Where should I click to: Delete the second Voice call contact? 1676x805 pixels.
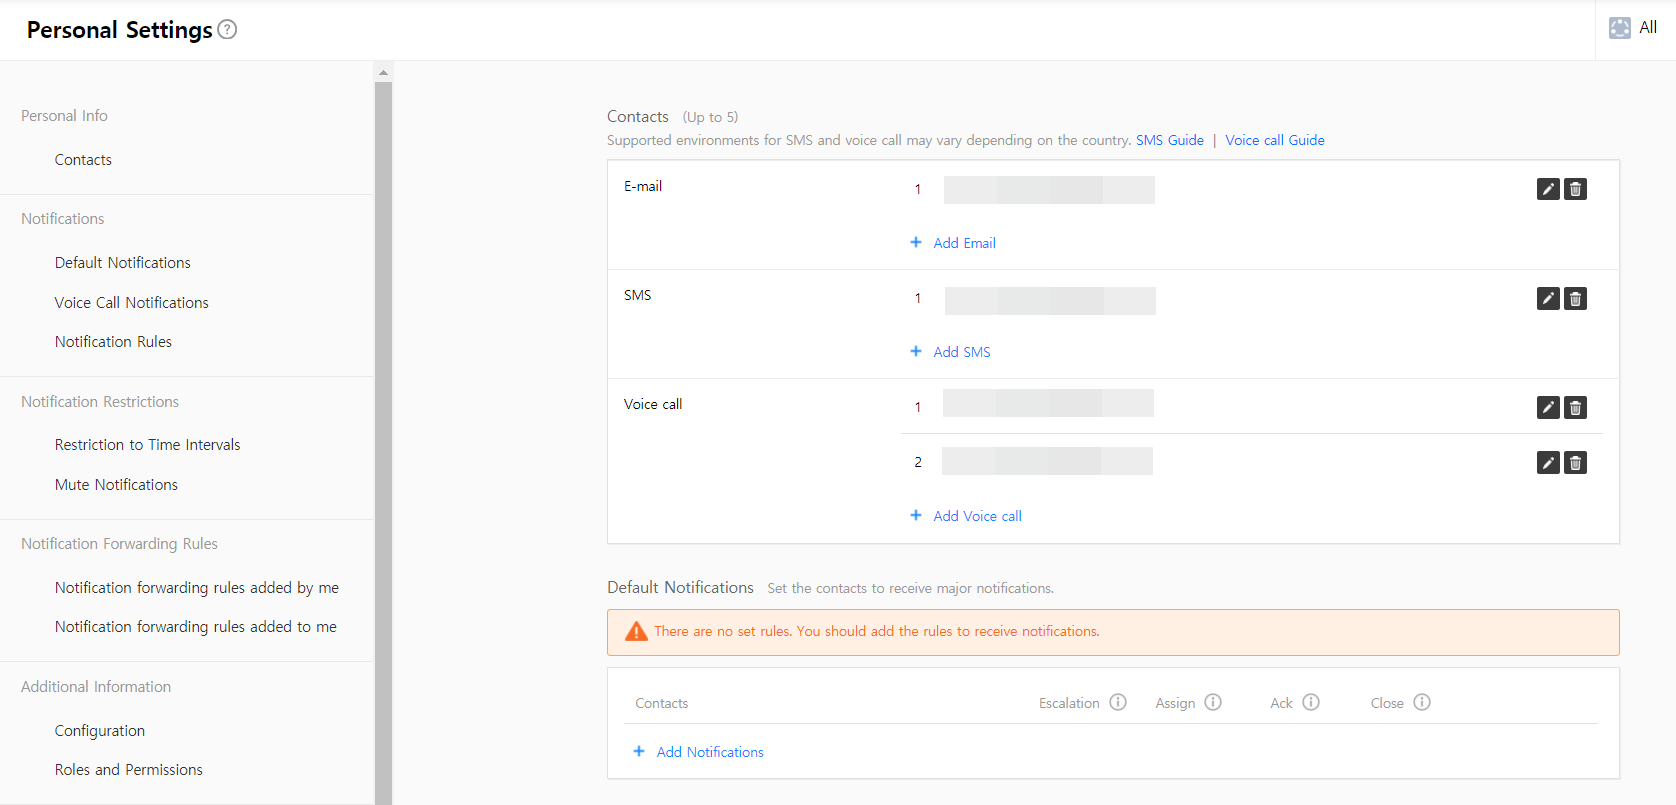1575,462
